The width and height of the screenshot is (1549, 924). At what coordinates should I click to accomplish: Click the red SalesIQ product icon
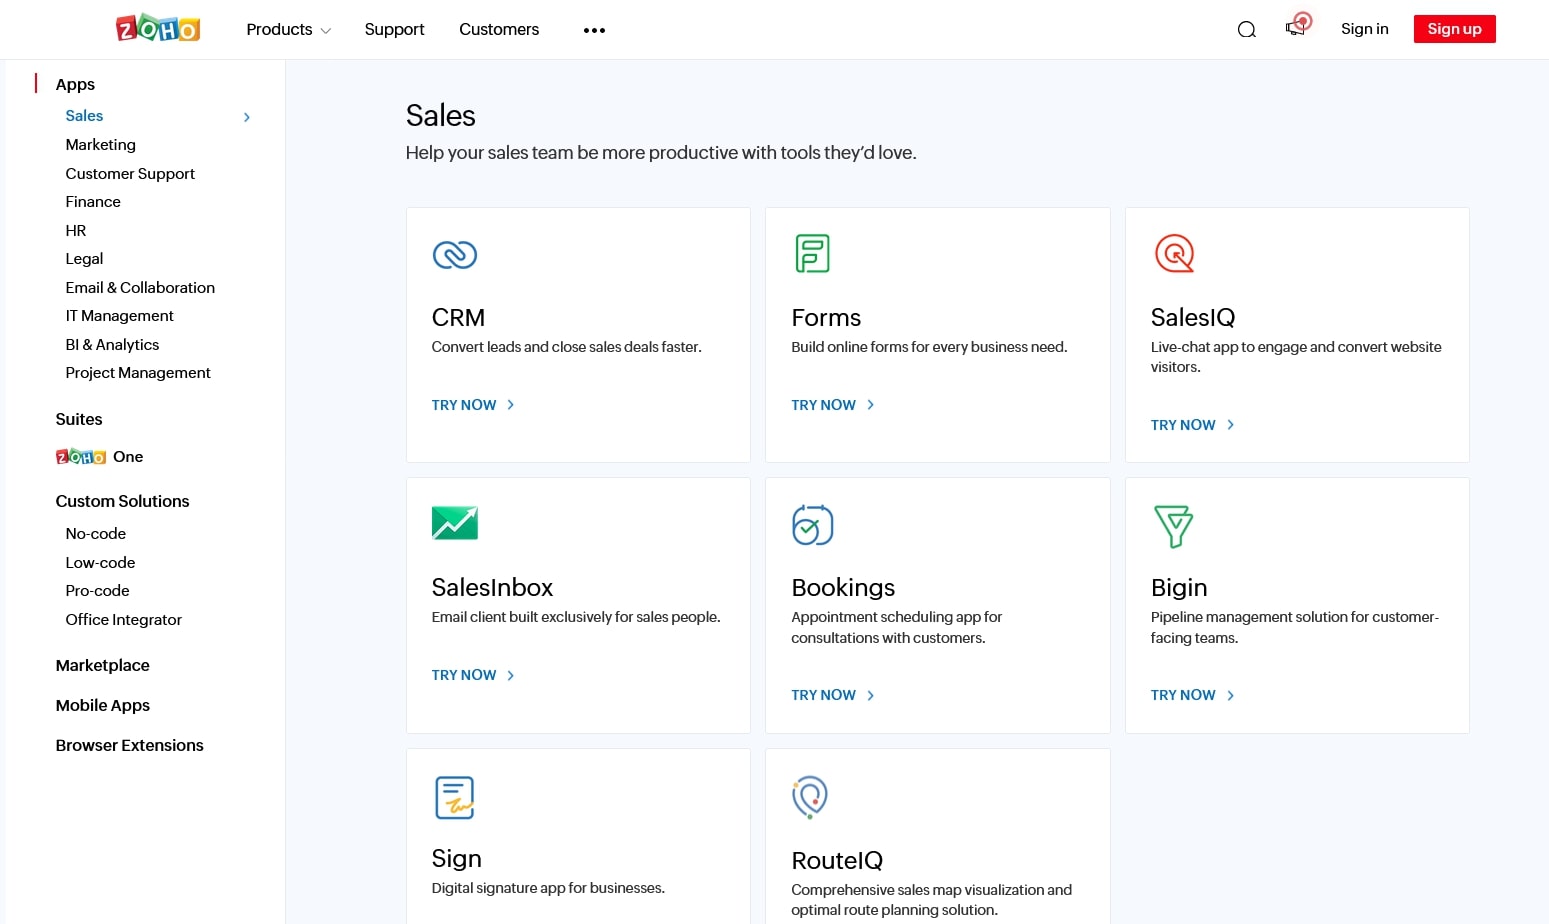pyautogui.click(x=1174, y=253)
